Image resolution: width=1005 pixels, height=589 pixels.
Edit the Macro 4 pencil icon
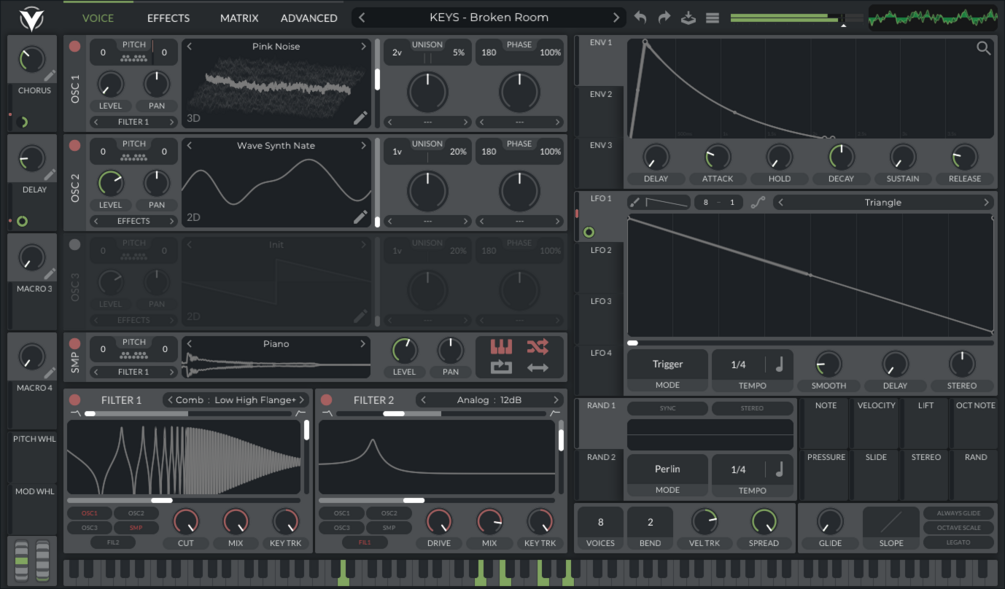(x=49, y=373)
